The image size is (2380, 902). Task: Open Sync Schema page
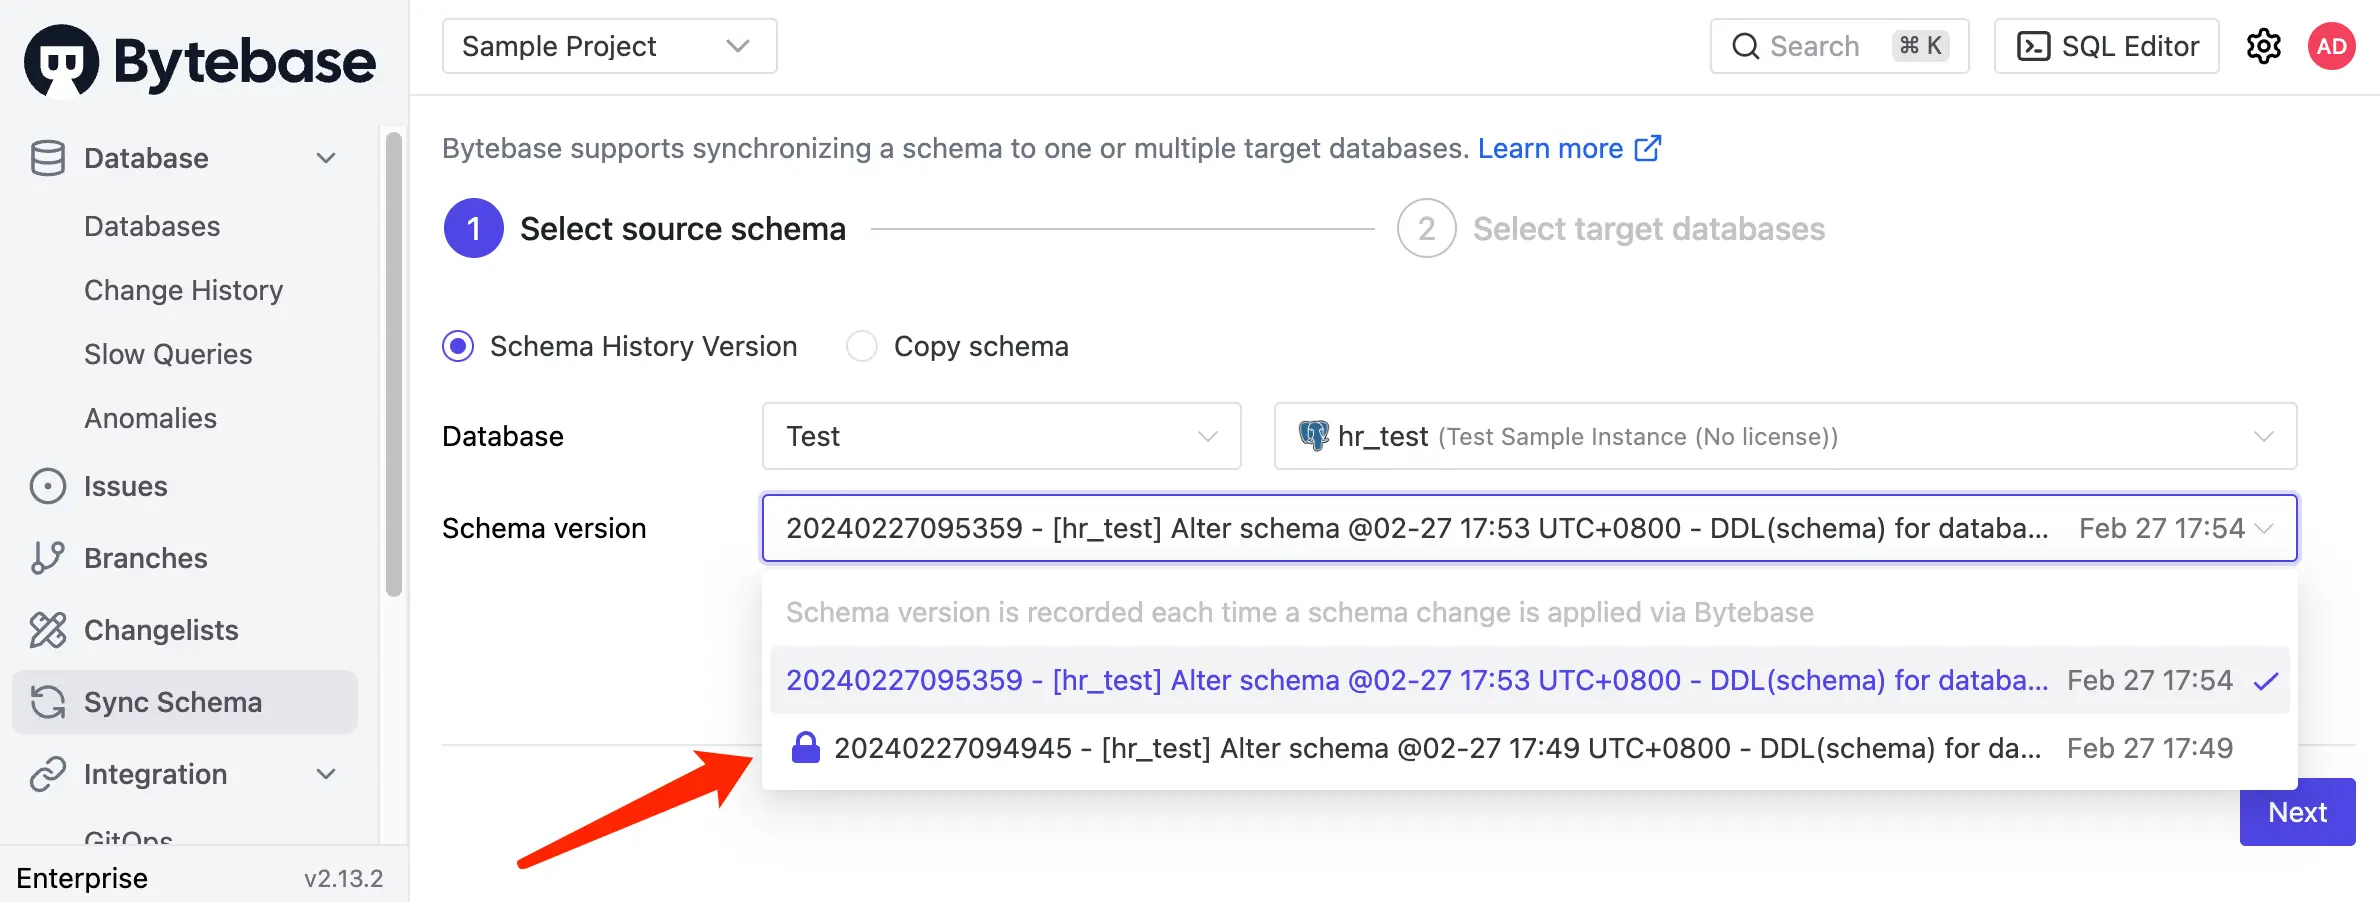click(x=185, y=702)
